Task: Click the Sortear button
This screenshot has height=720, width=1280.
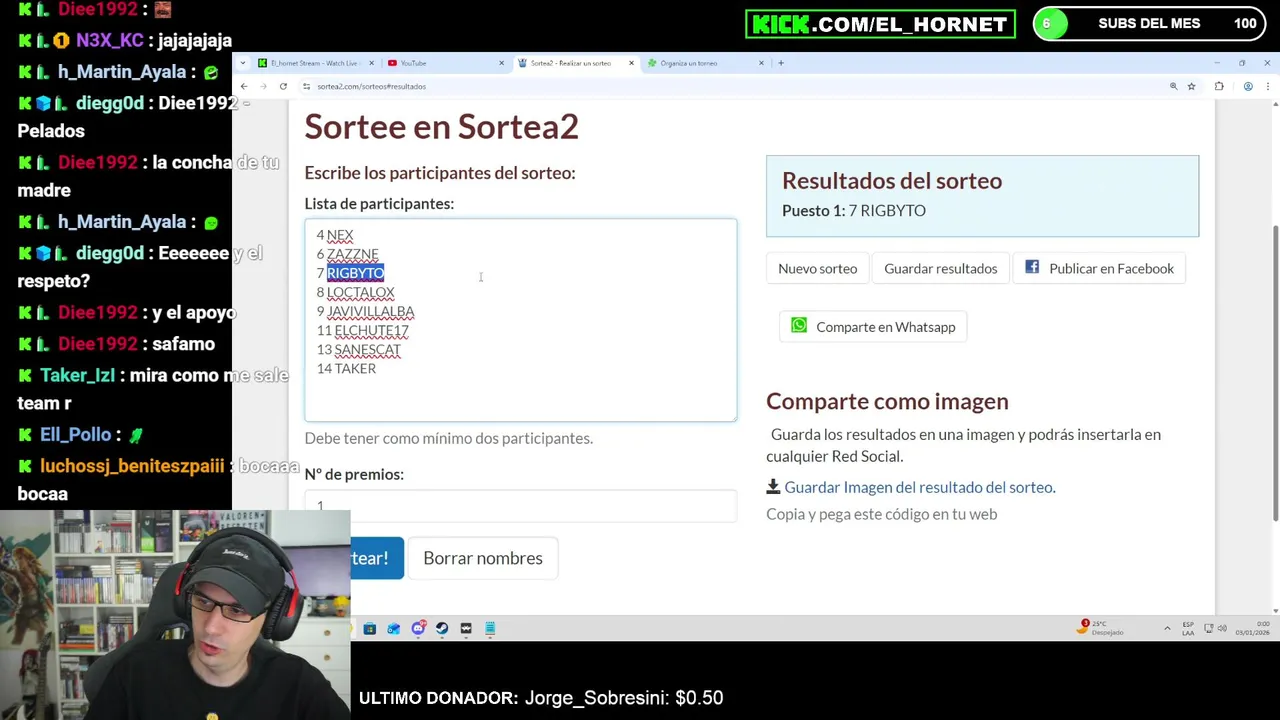Action: 377,558
